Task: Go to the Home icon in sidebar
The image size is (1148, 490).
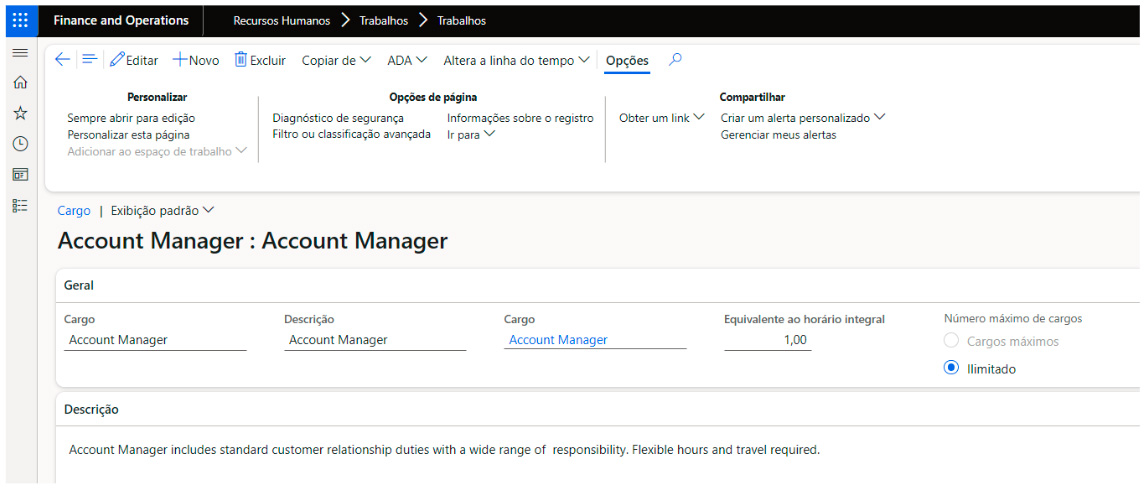Action: pos(19,83)
